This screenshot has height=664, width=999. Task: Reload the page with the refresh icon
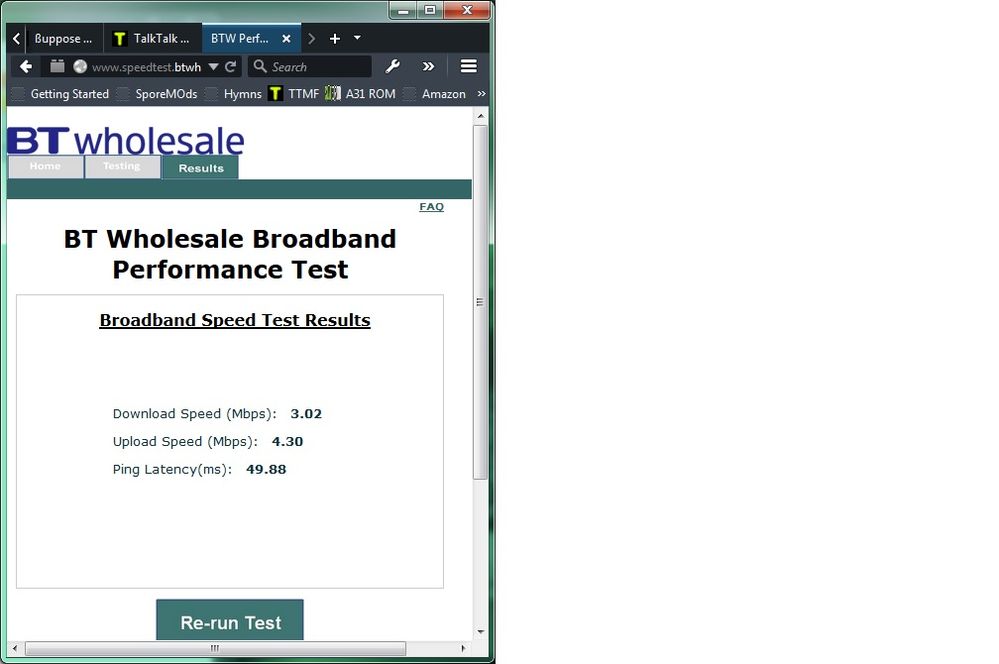coord(231,66)
